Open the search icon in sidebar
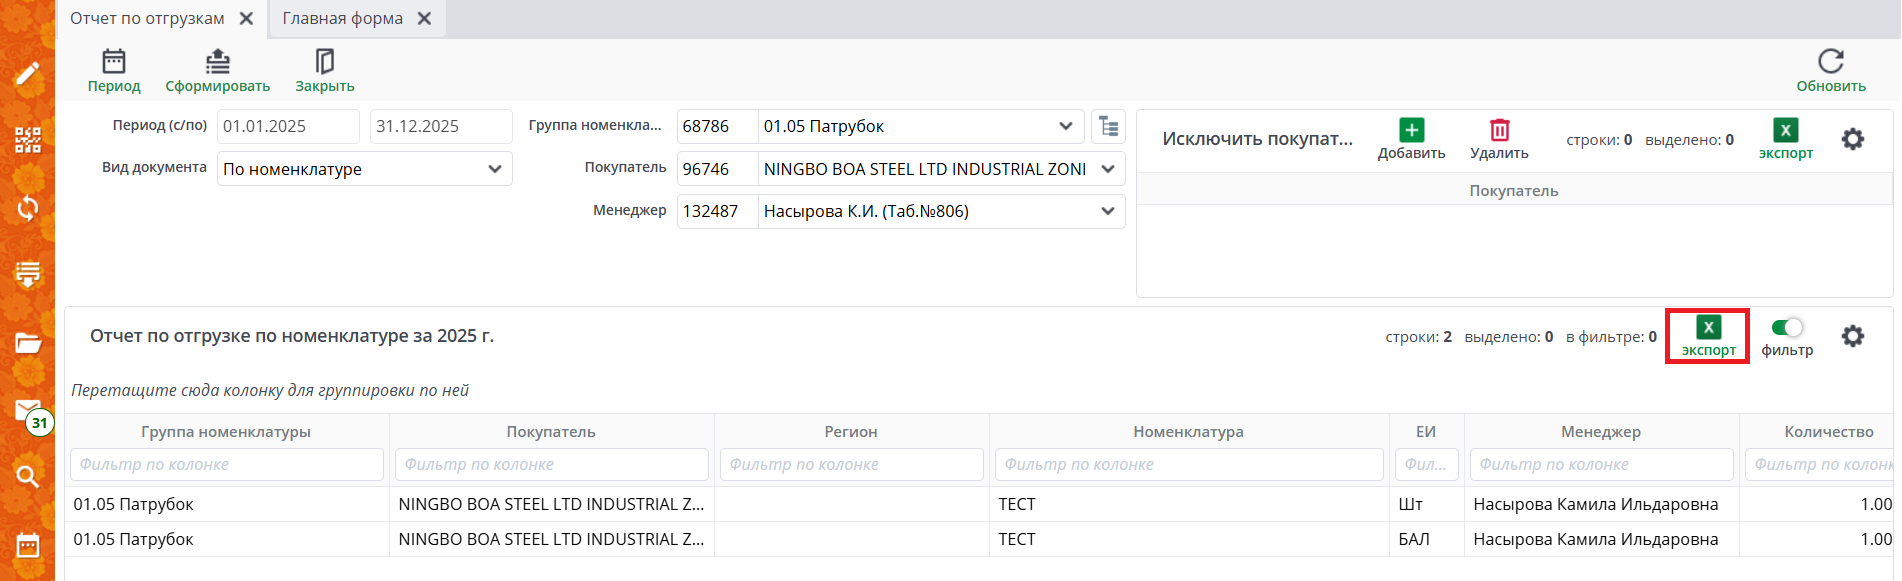Viewport: 1902px width, 581px height. (x=27, y=476)
